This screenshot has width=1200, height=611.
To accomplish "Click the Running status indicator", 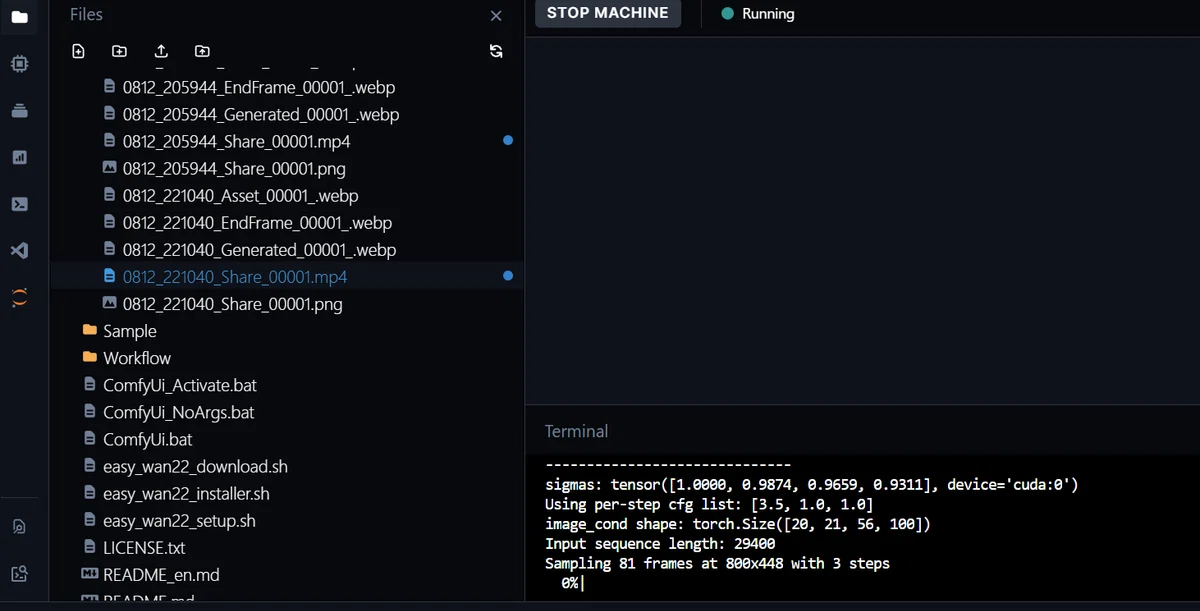I will coord(758,14).
